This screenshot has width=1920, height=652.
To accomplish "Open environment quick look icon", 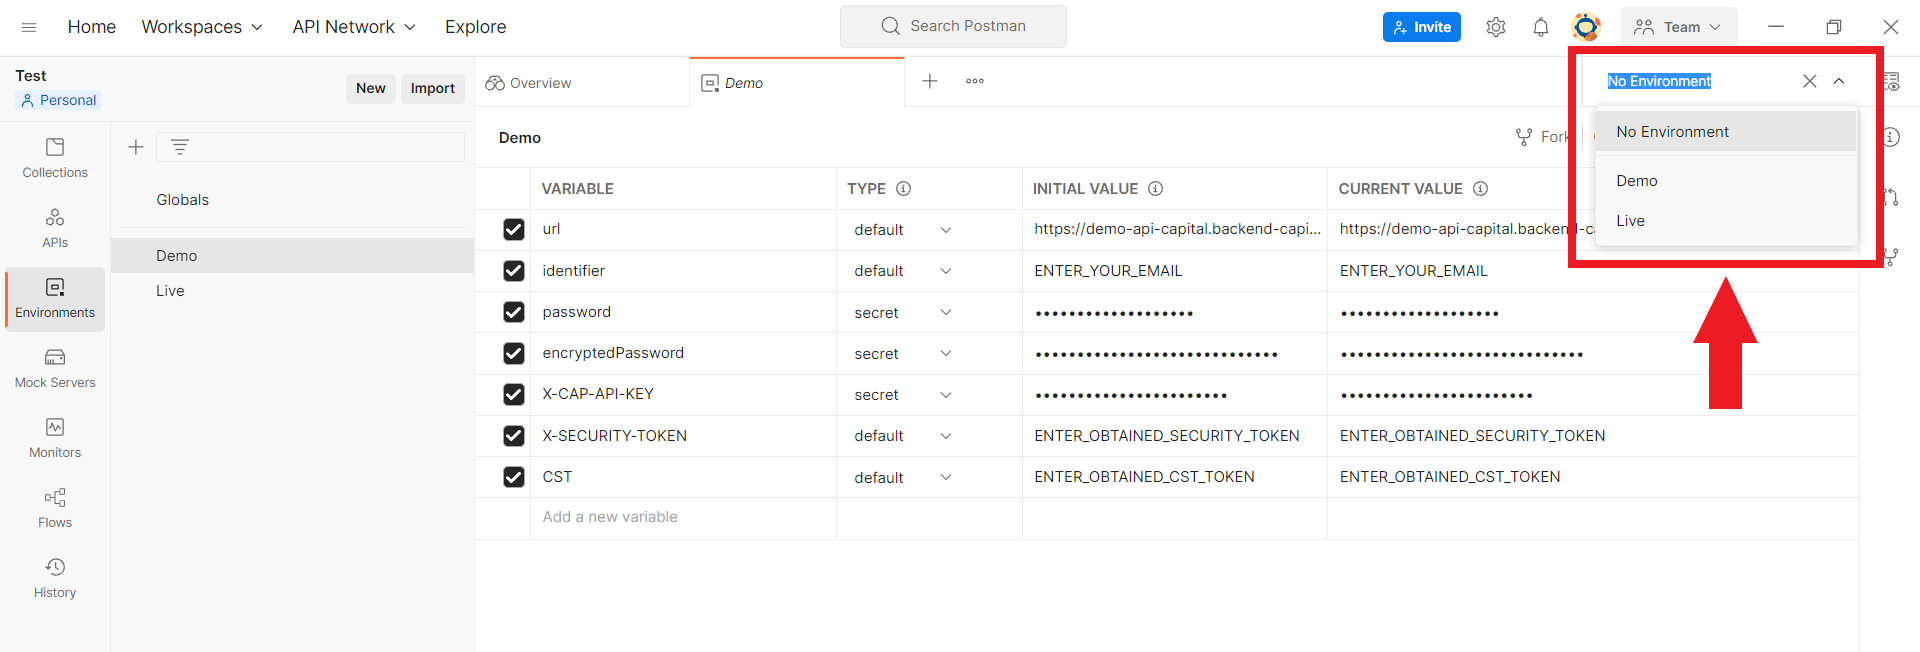I will [x=1890, y=81].
